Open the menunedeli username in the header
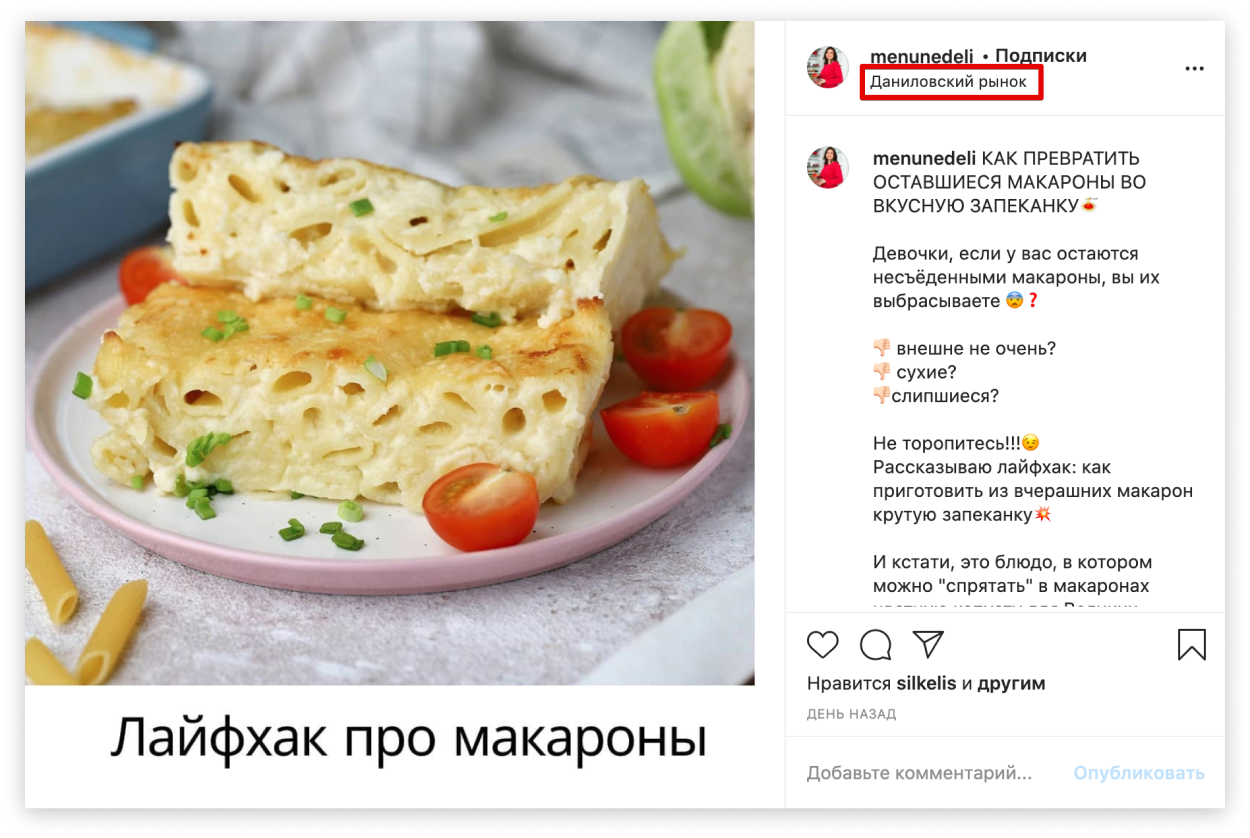The image size is (1250, 838). (922, 56)
